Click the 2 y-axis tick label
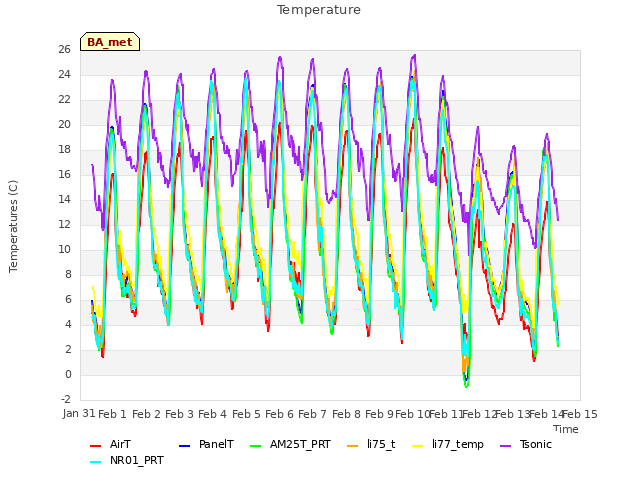640x480 pixels. 68,349
